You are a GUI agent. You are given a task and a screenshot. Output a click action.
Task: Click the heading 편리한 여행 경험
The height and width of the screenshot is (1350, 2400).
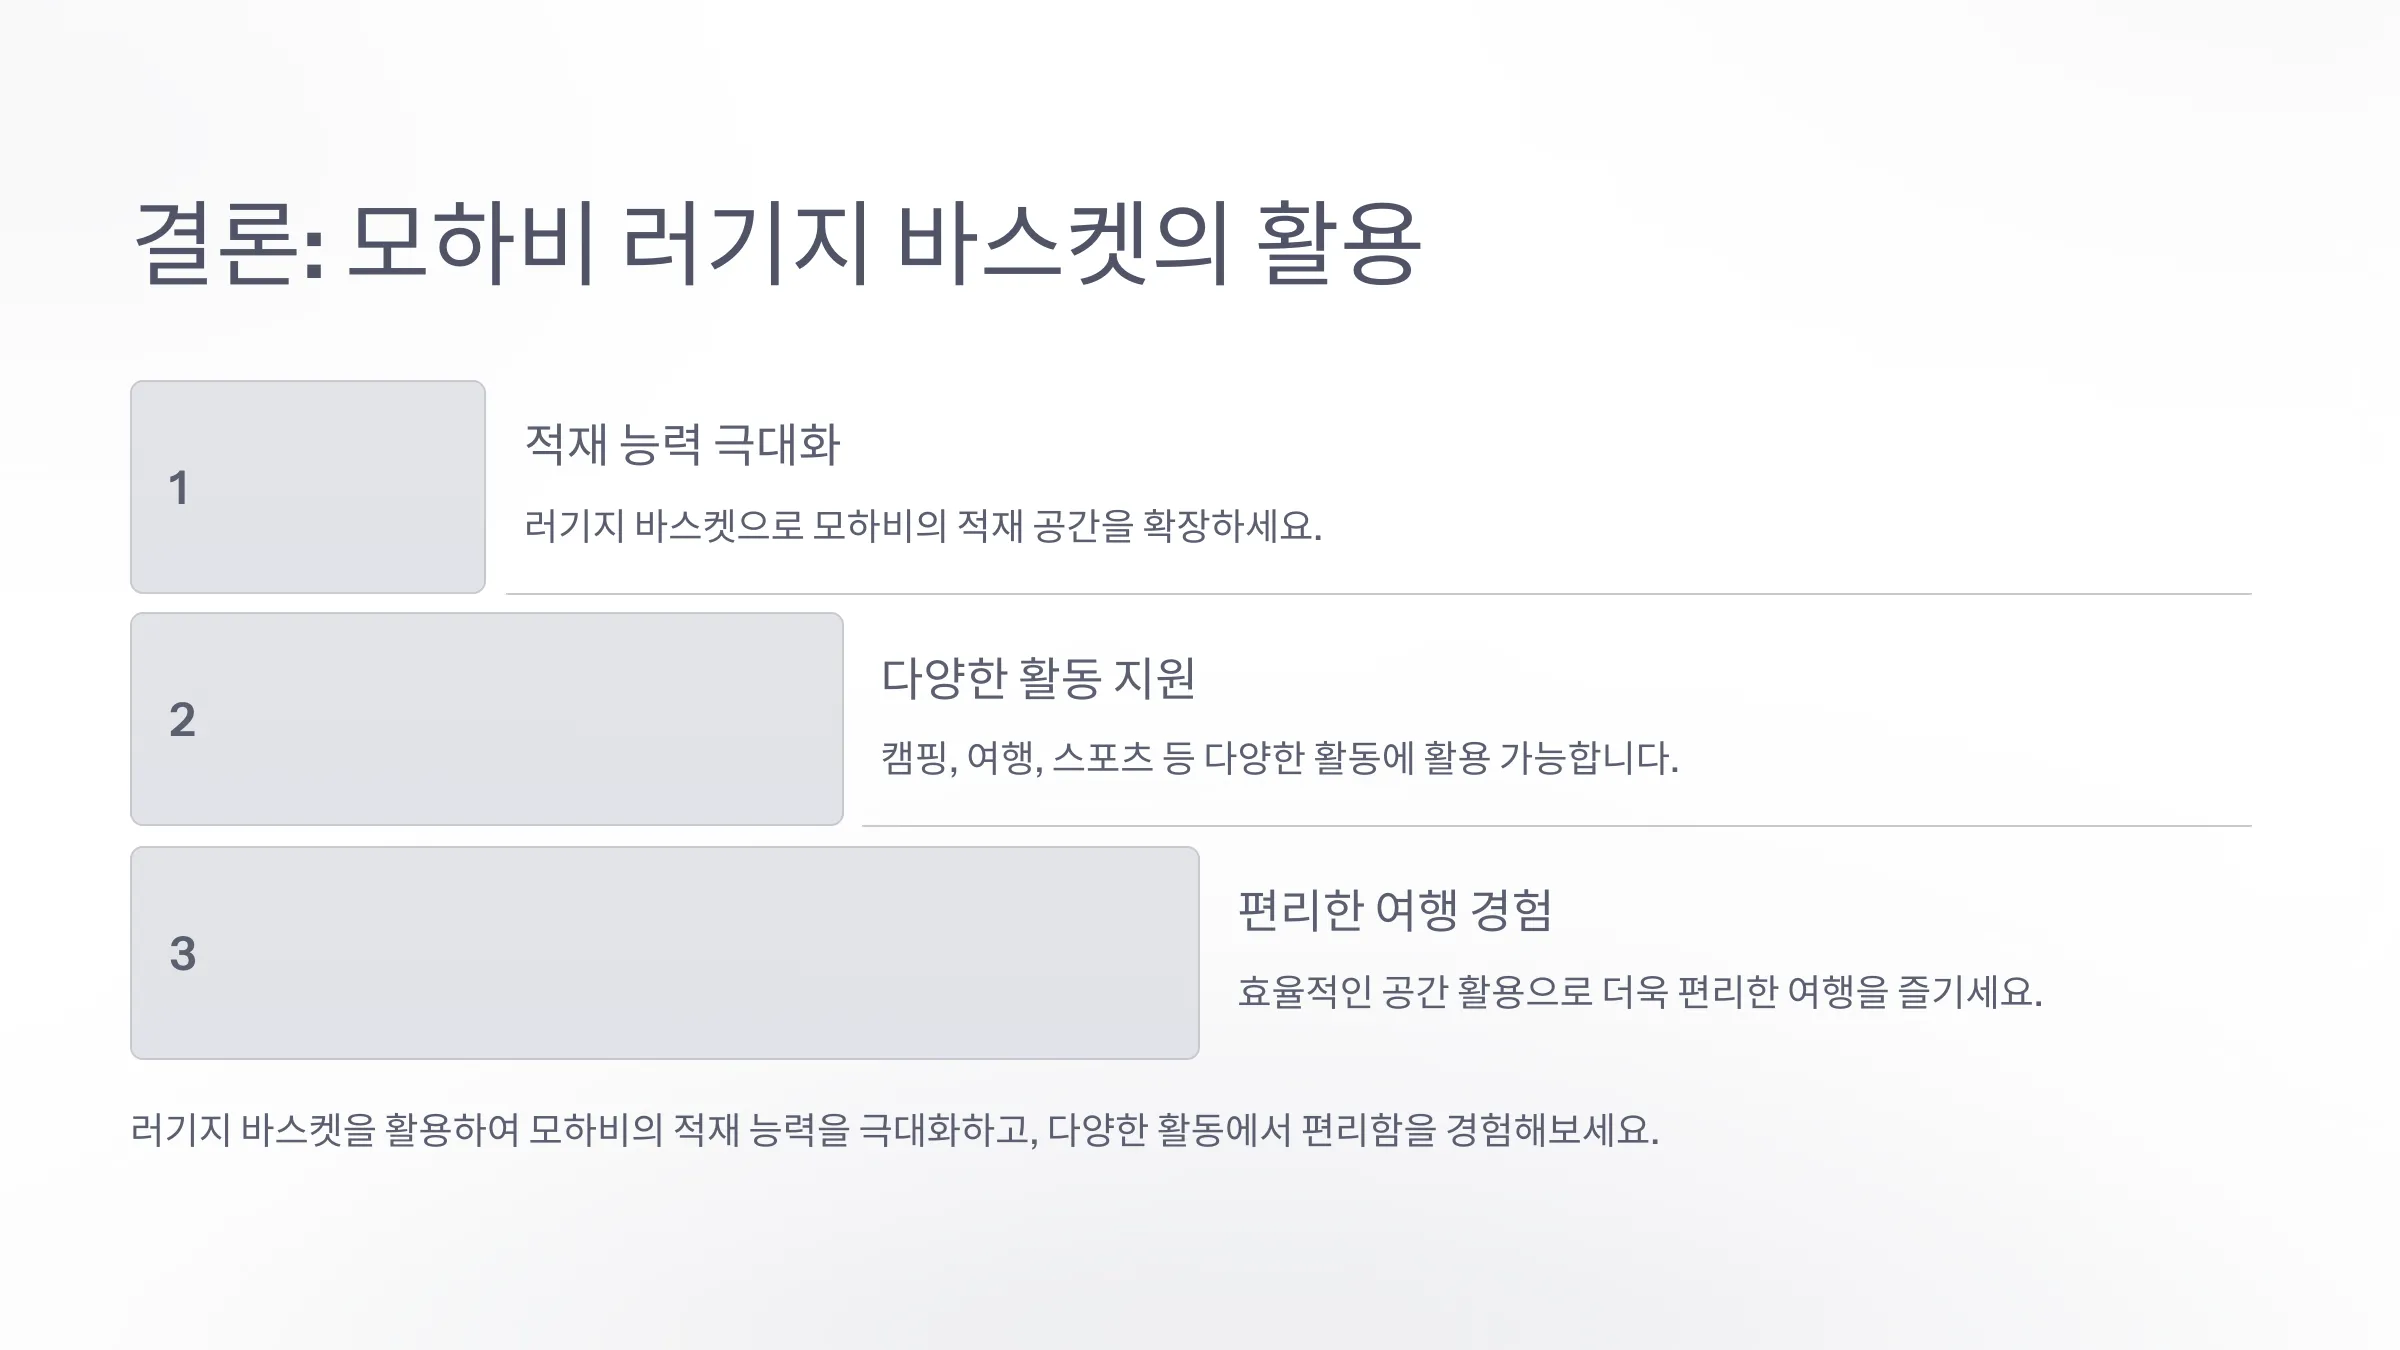[x=1395, y=910]
